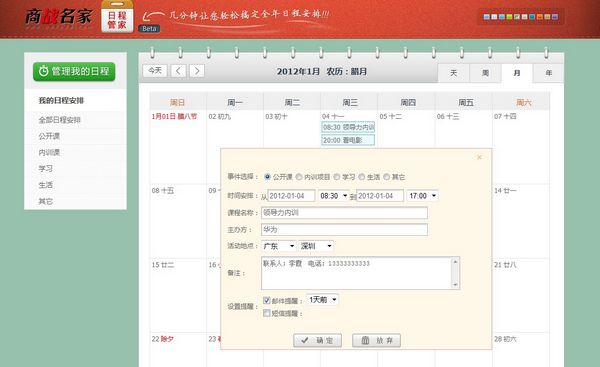Screen dimensions: 600x367
Task: Select the 公开课 event type radio button
Action: [x=267, y=177]
